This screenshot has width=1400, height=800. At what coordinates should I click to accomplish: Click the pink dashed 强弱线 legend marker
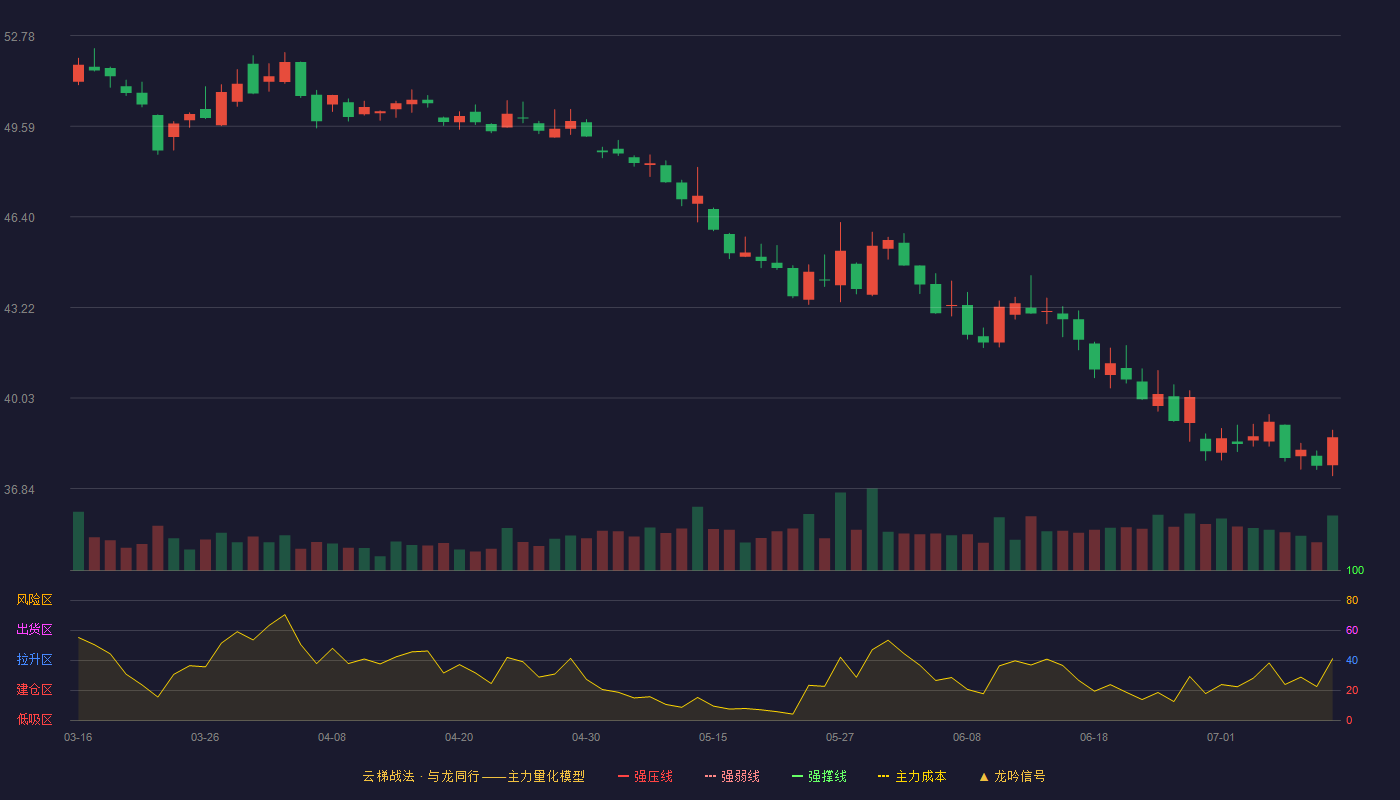click(710, 776)
